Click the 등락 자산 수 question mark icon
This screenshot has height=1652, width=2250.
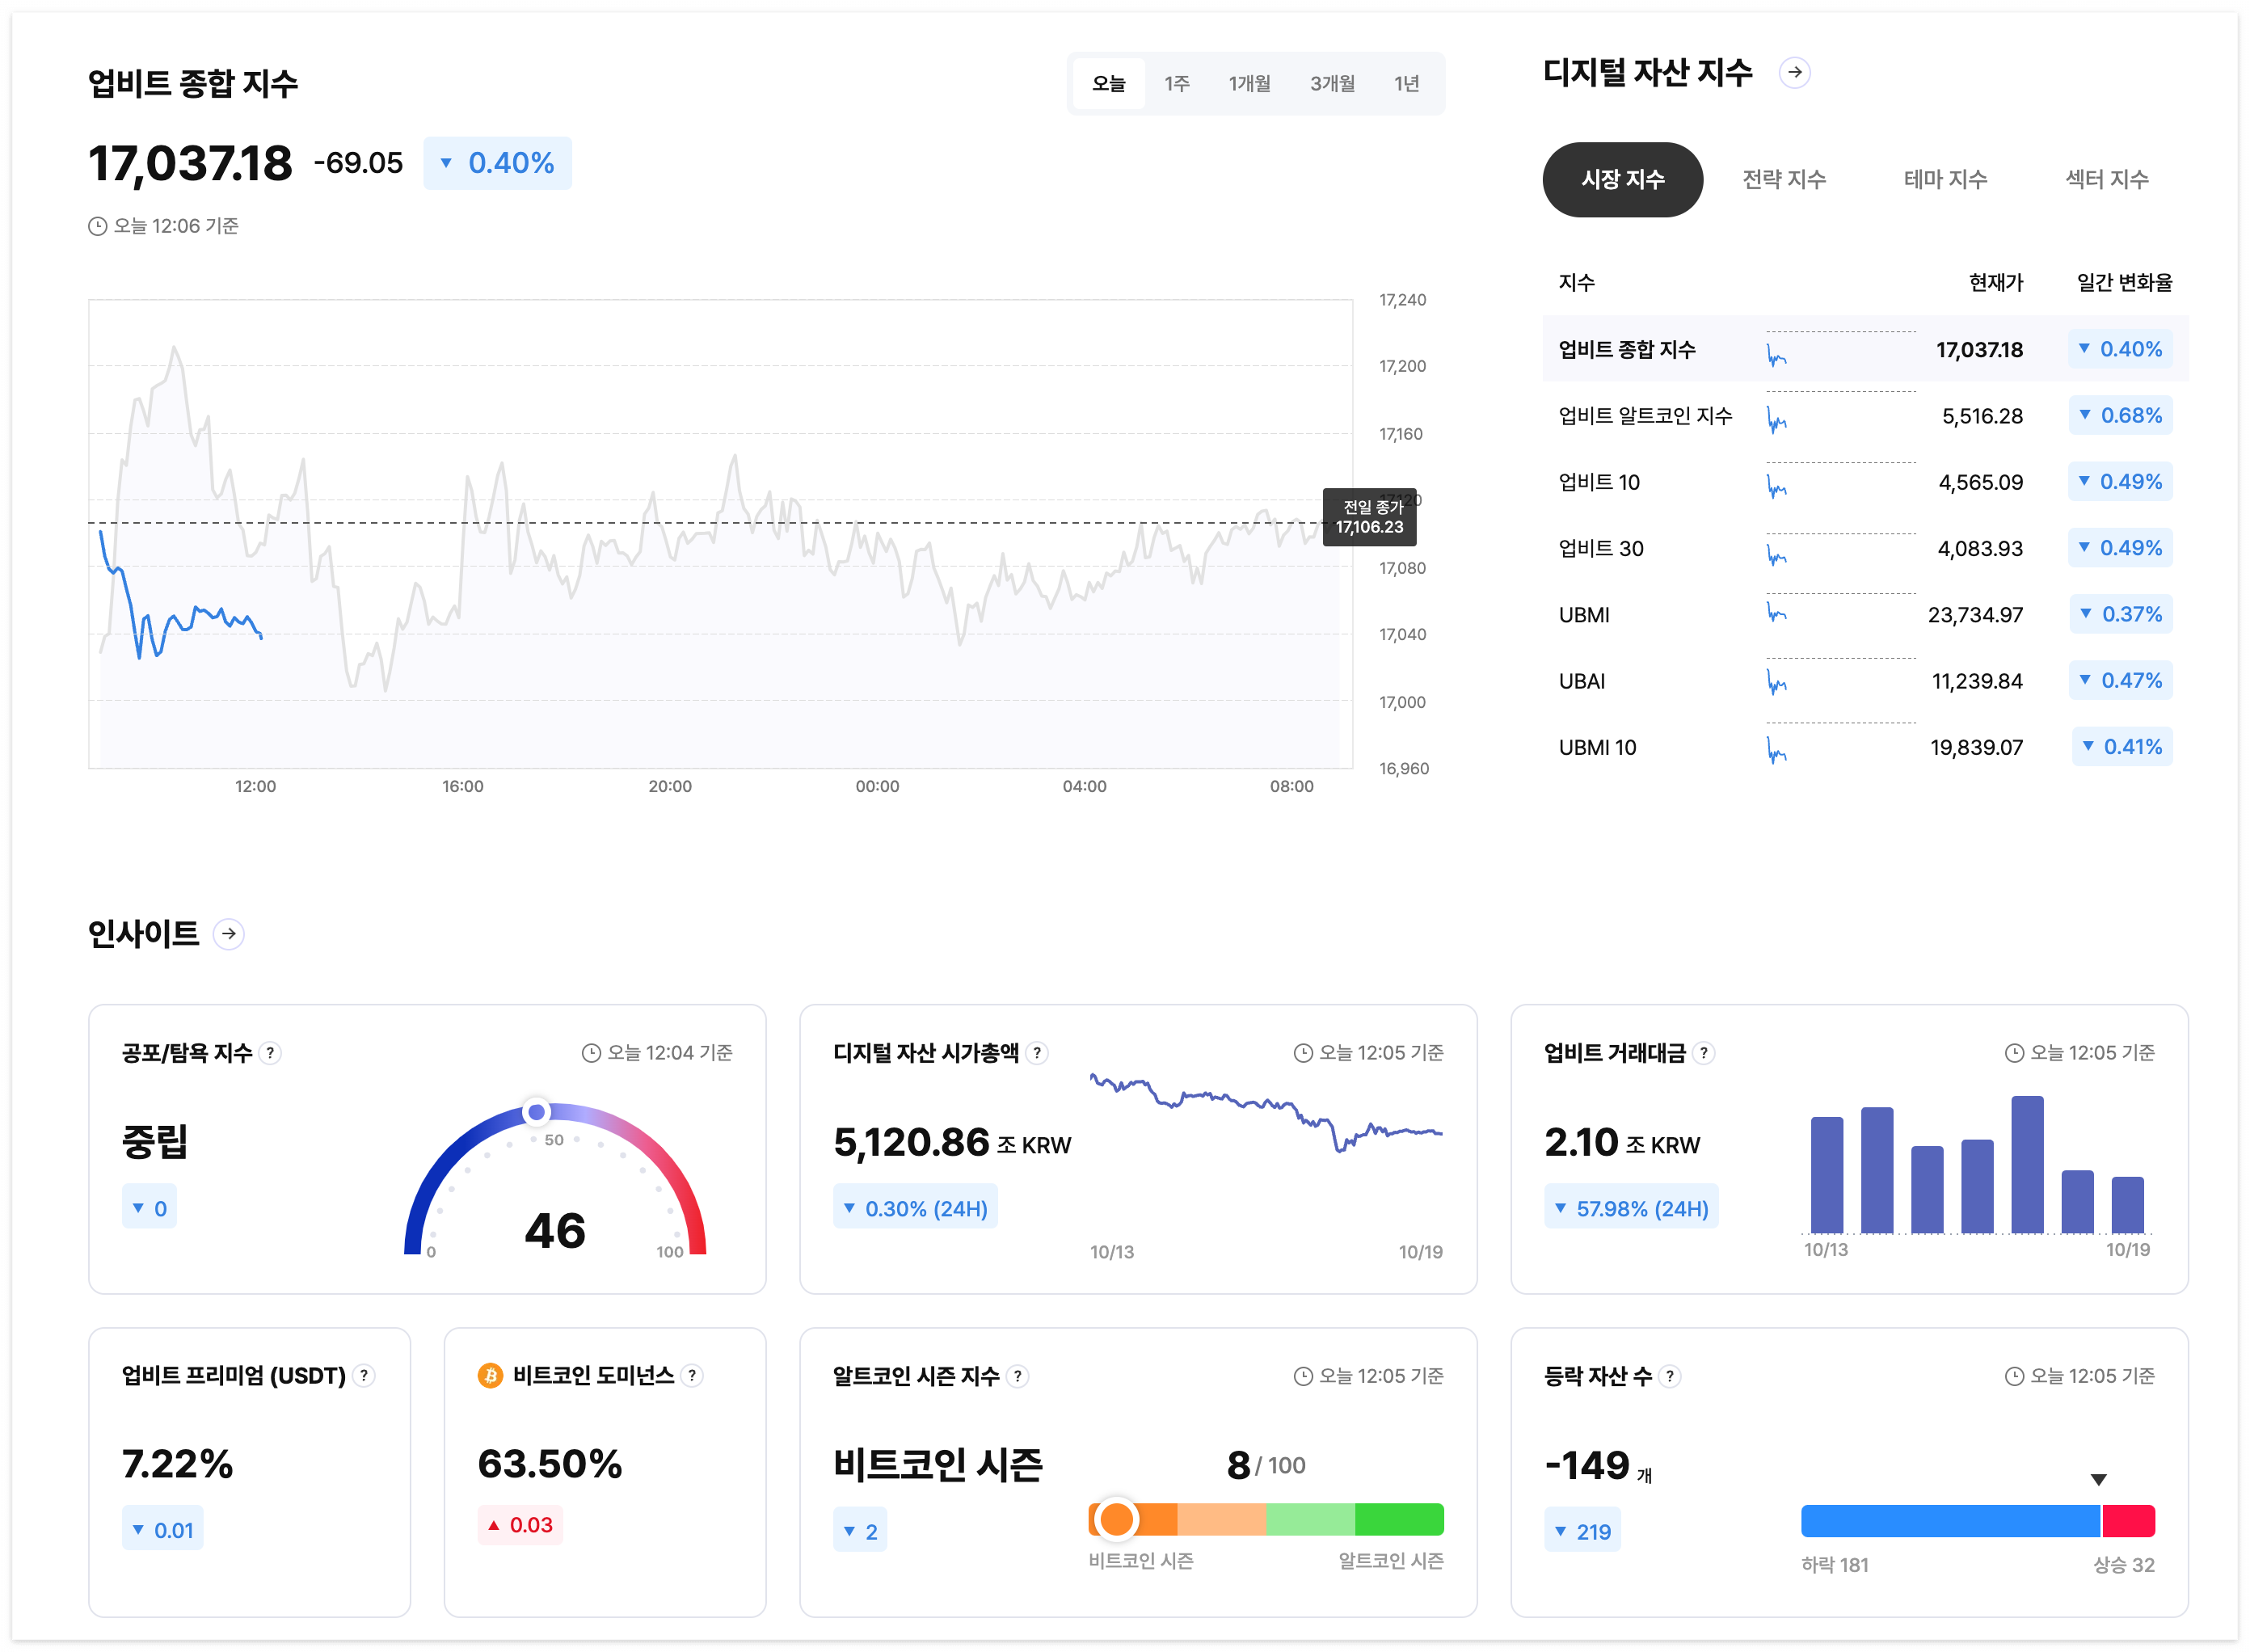tap(1668, 1376)
